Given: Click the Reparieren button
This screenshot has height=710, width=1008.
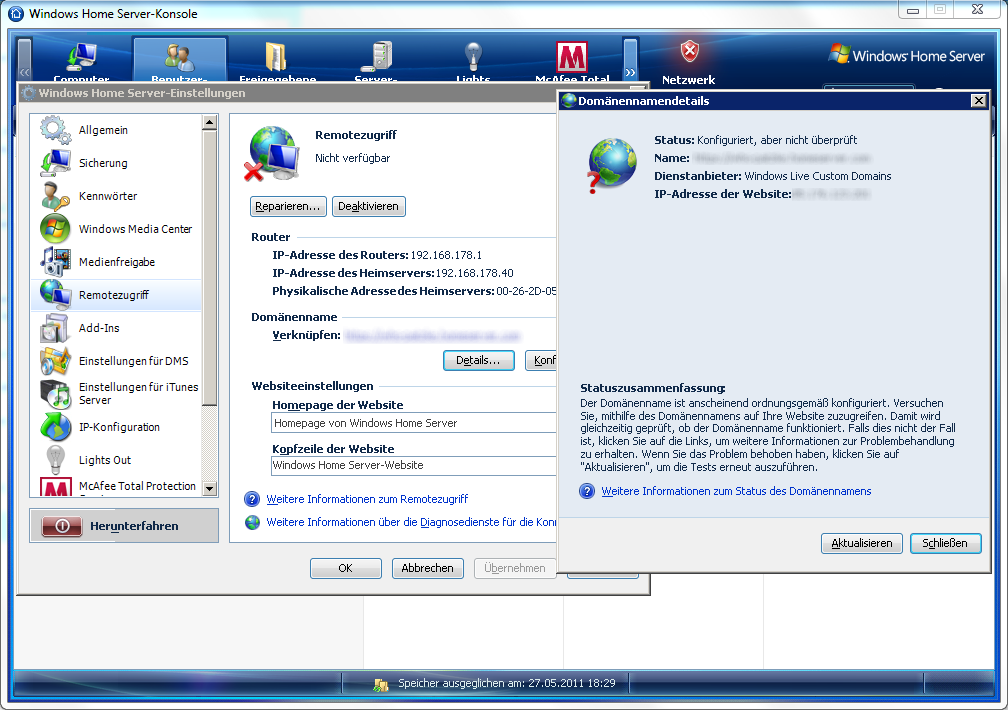Looking at the screenshot, I should pyautogui.click(x=288, y=206).
